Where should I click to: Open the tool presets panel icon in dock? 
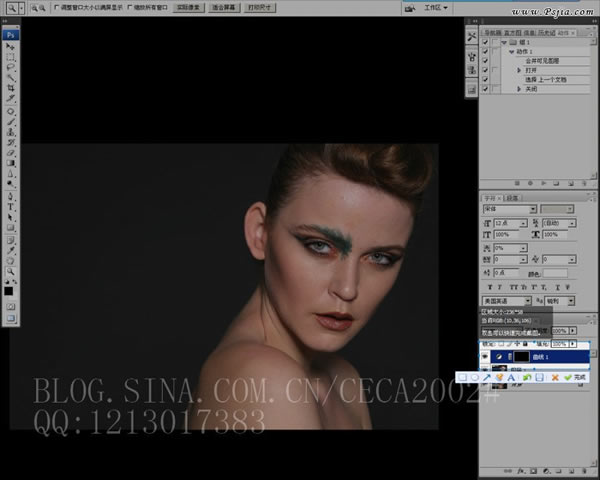point(471,37)
